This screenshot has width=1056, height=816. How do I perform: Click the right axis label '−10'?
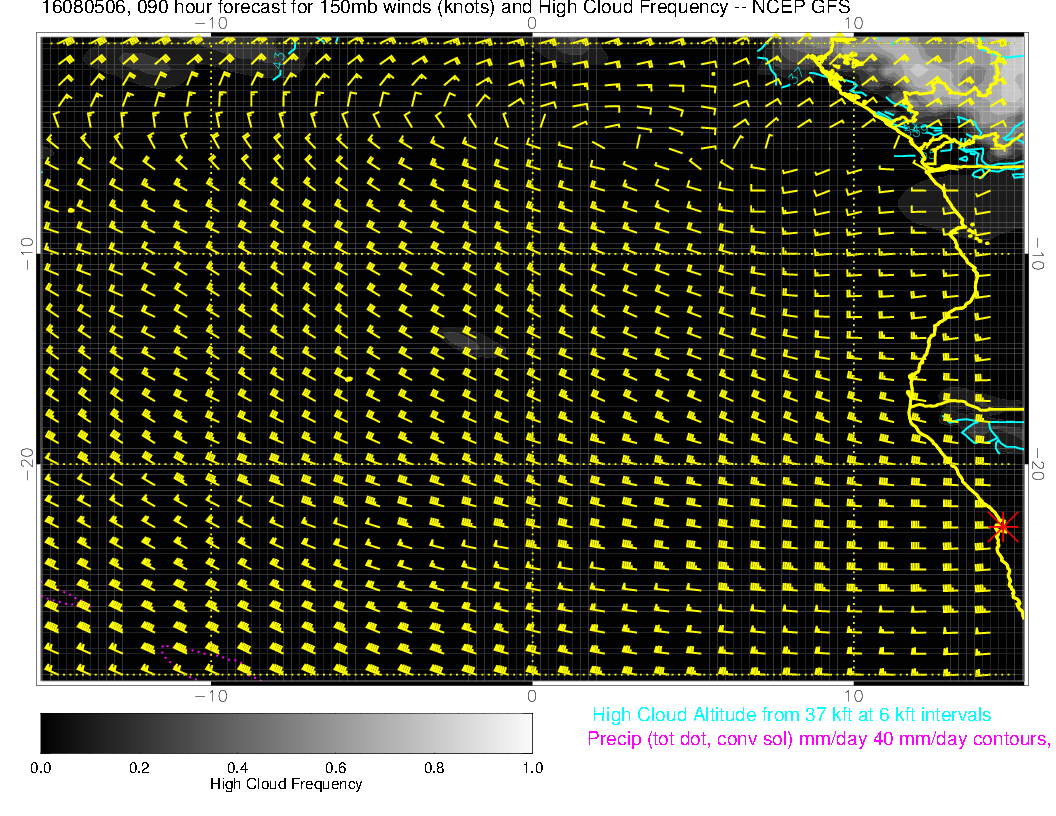(1037, 253)
